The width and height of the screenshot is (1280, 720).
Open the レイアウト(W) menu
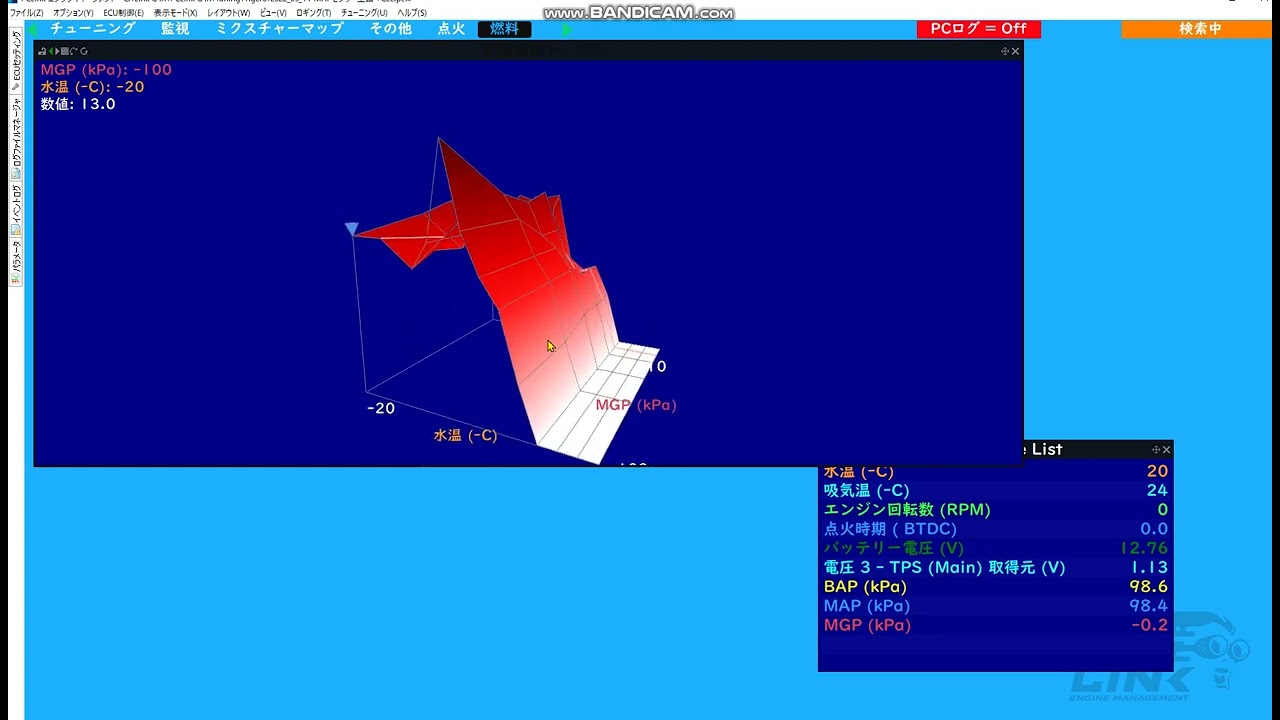pyautogui.click(x=229, y=13)
